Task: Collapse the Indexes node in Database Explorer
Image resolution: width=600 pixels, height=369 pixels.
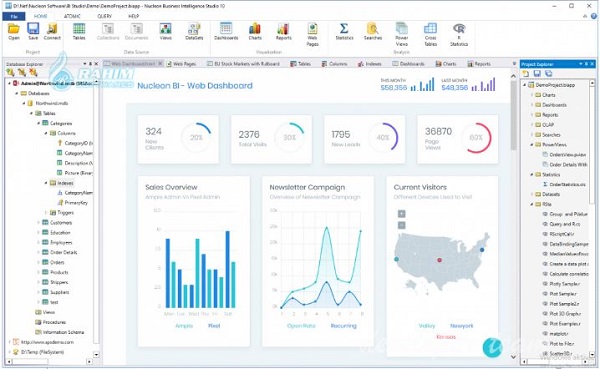Action: pos(46,183)
